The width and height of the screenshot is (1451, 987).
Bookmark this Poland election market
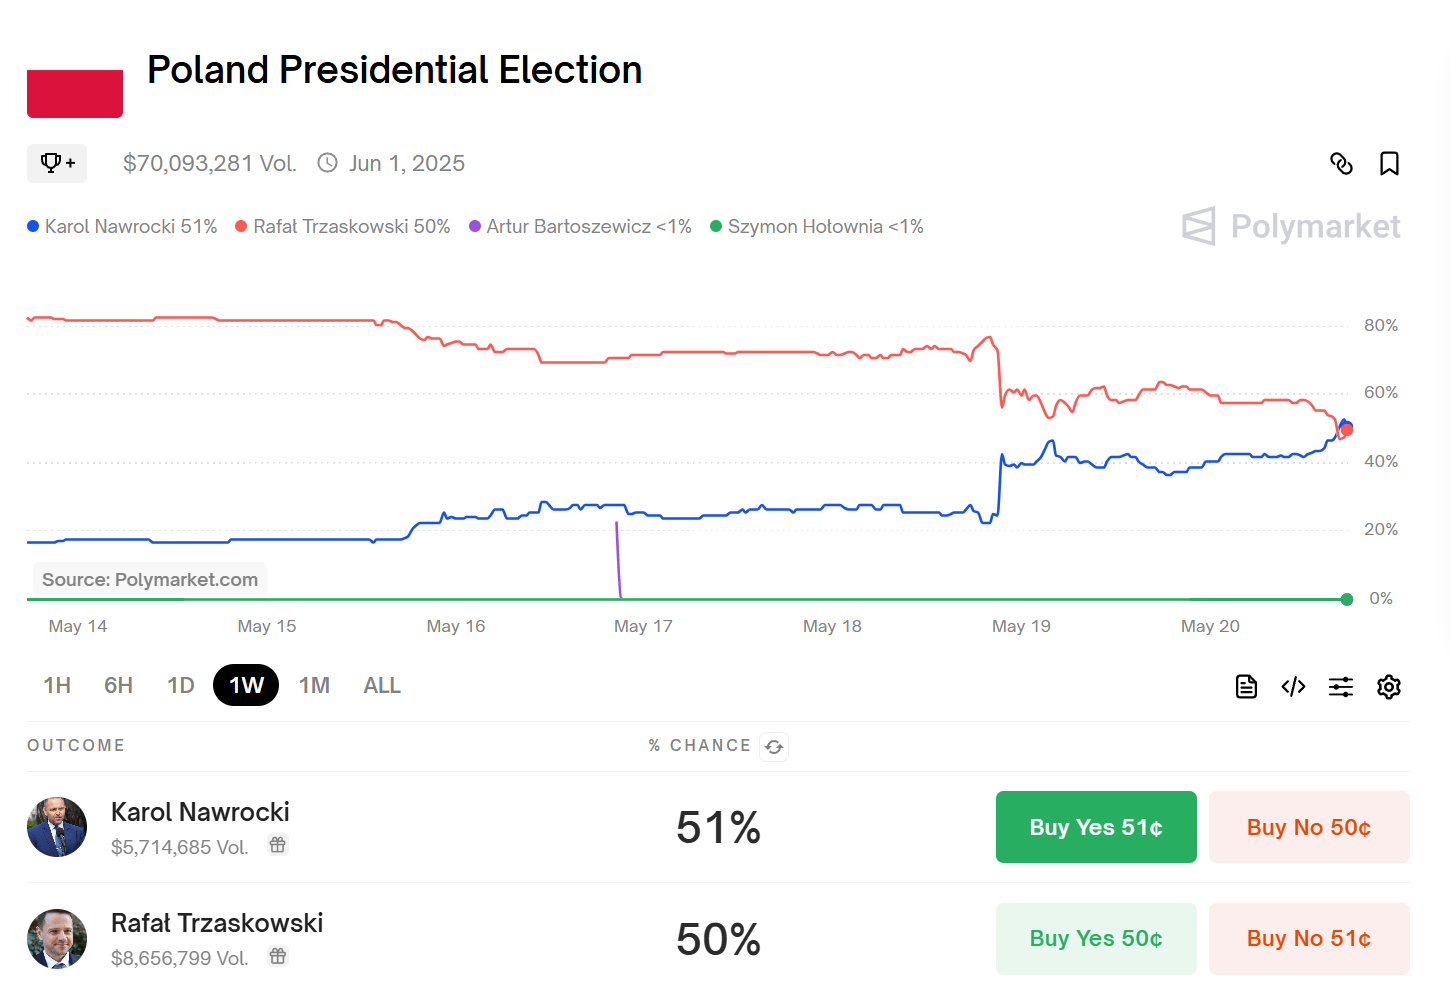[x=1389, y=163]
